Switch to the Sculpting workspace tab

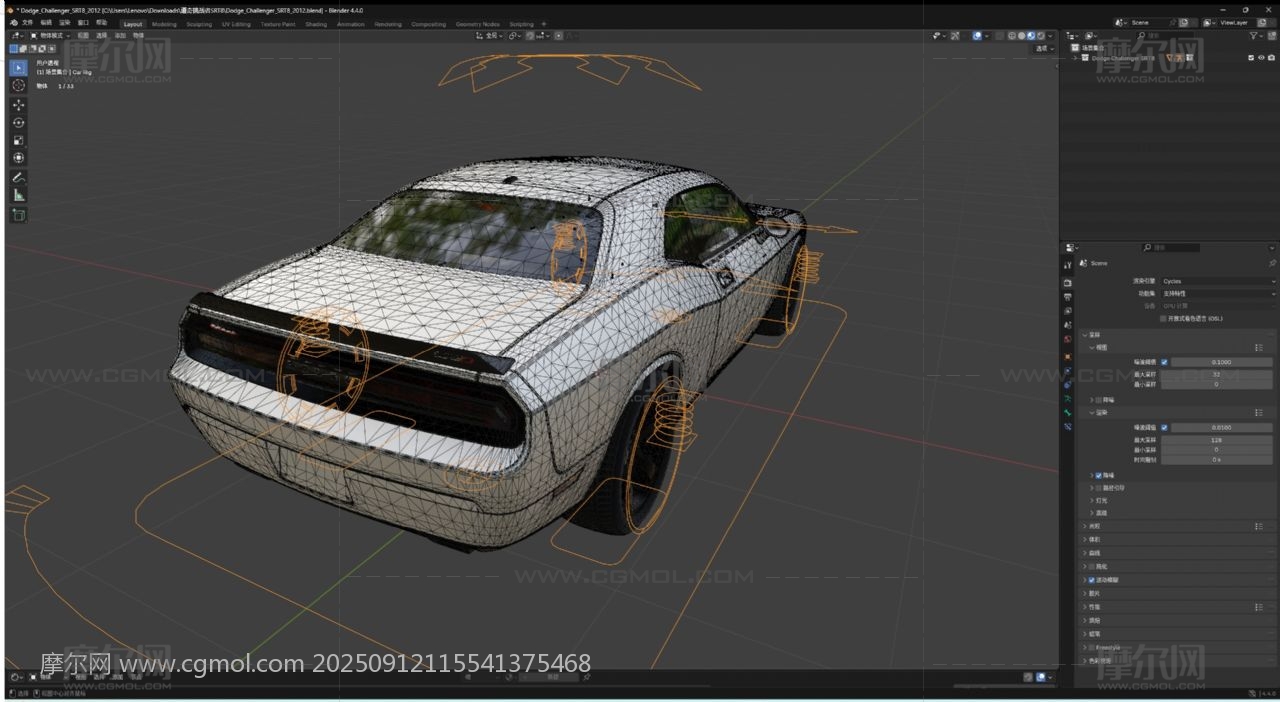pos(199,24)
